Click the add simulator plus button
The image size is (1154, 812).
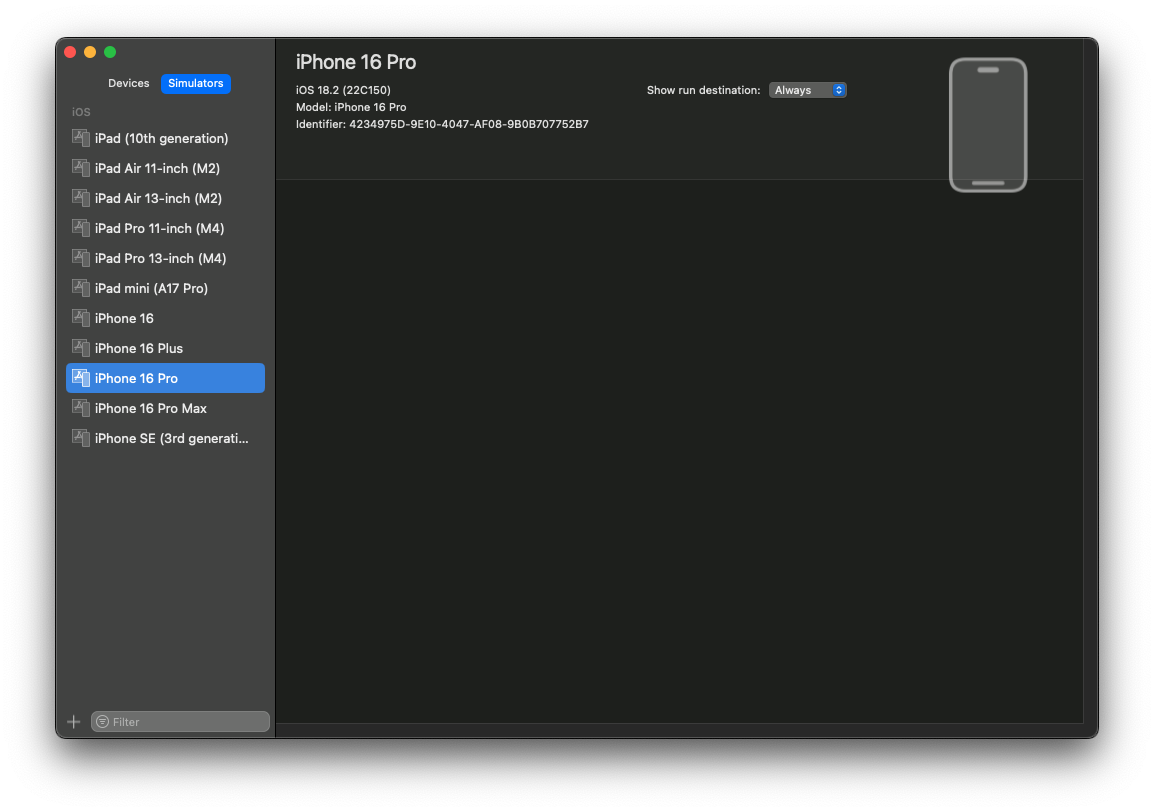pos(73,721)
